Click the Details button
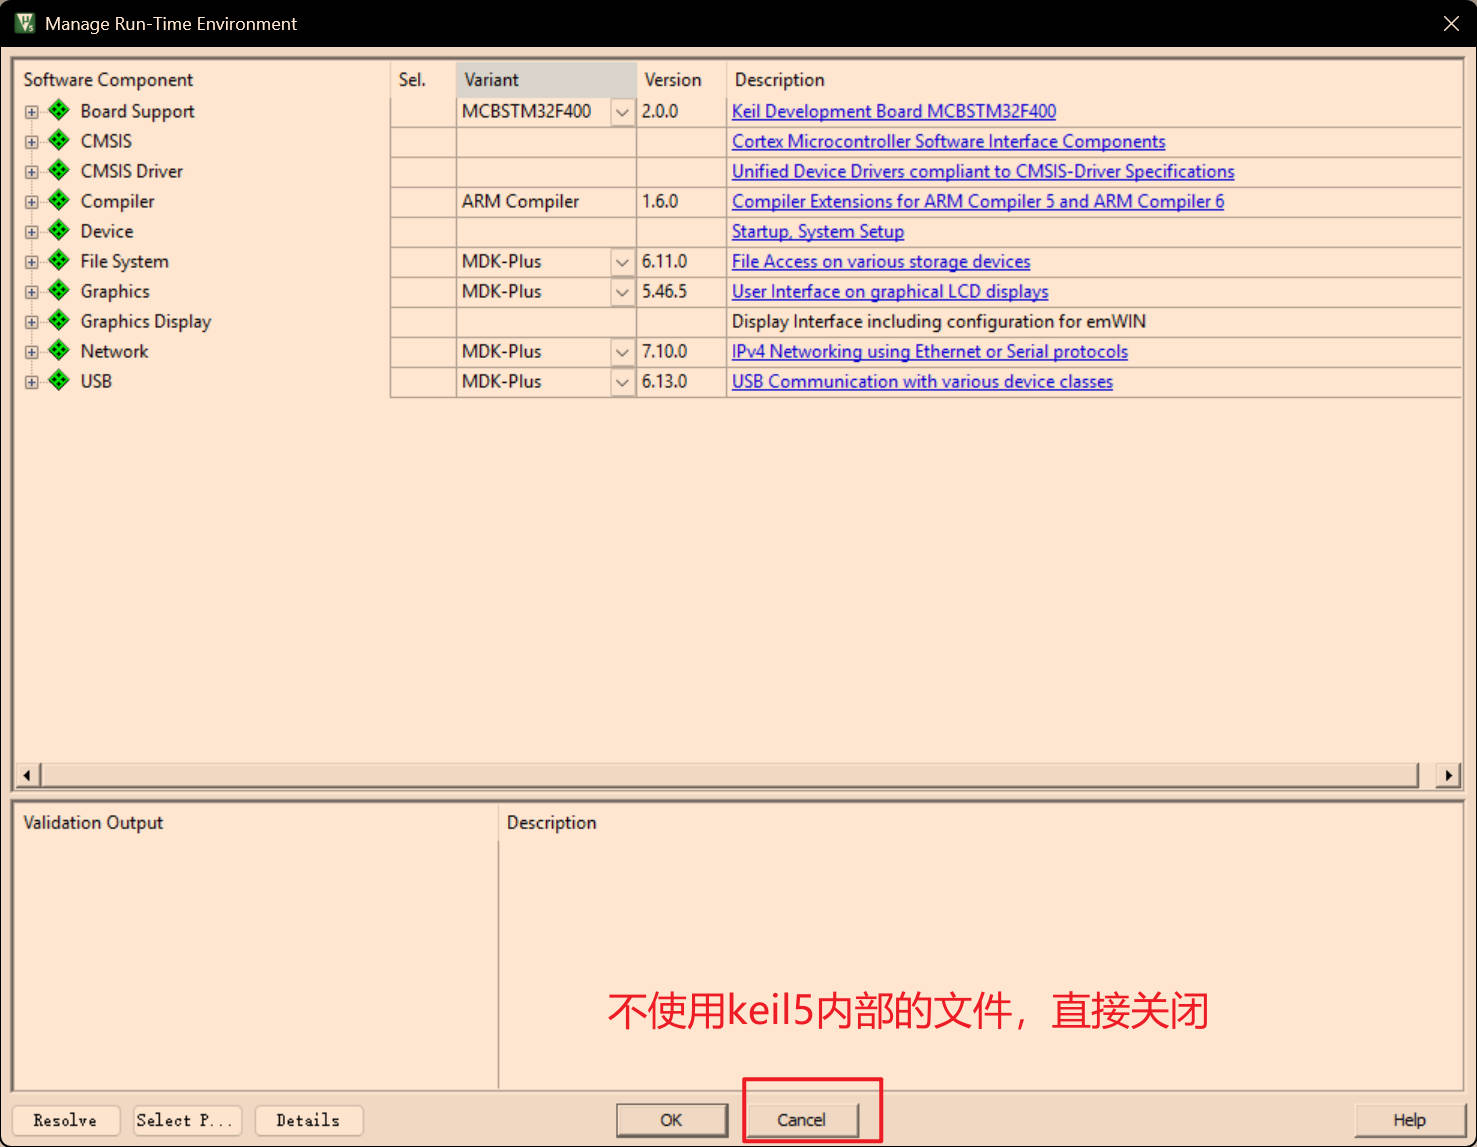 308,1120
